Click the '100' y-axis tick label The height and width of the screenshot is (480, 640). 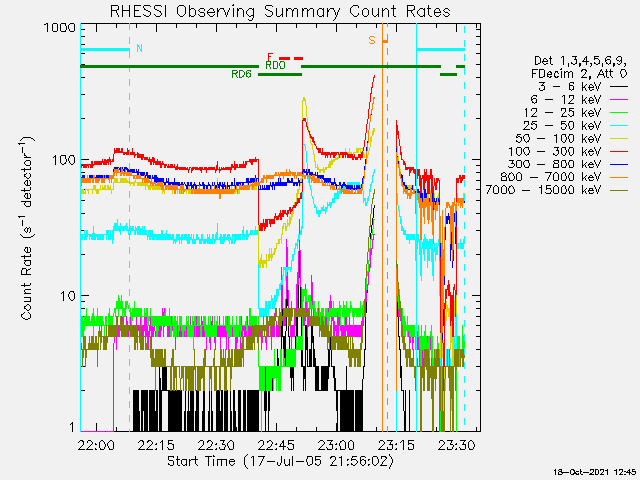coord(64,160)
